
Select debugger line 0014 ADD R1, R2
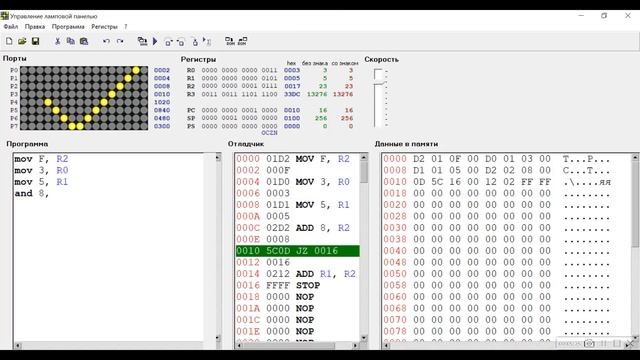point(296,274)
